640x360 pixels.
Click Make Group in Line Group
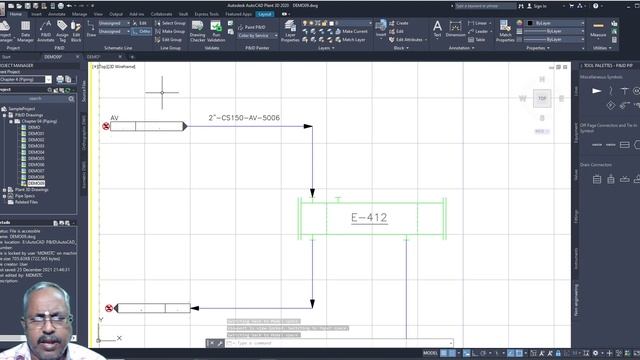[170, 31]
